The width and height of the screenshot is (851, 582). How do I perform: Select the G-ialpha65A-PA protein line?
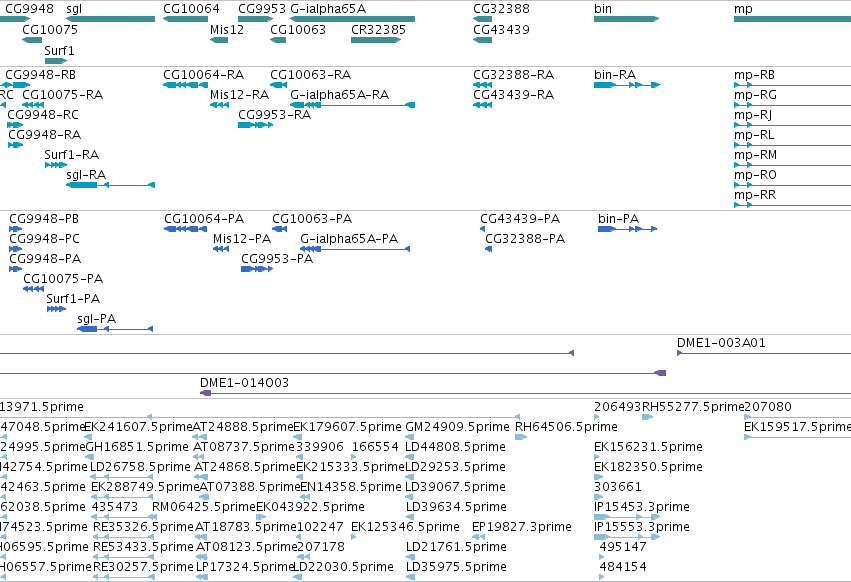coord(355,249)
